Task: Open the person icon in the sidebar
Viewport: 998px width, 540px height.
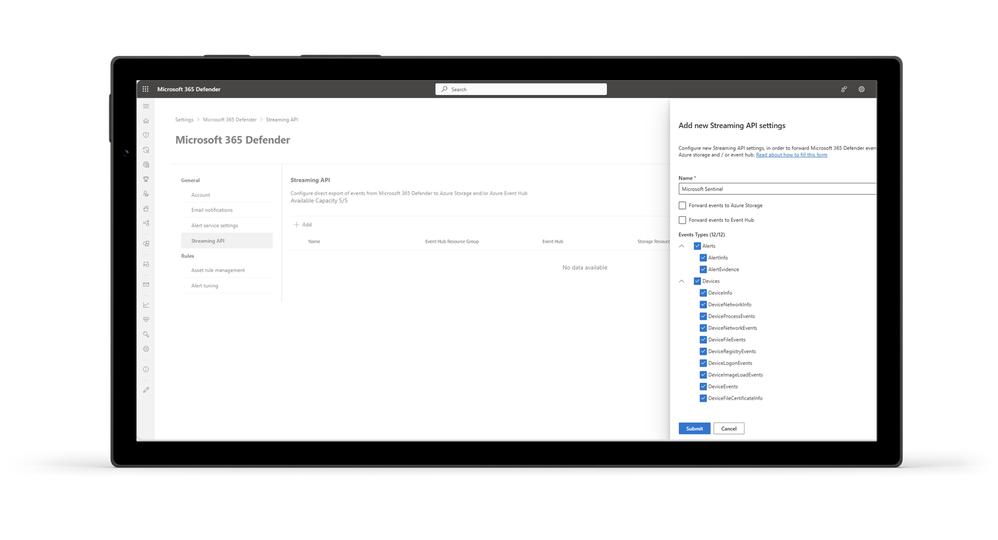Action: click(x=146, y=194)
